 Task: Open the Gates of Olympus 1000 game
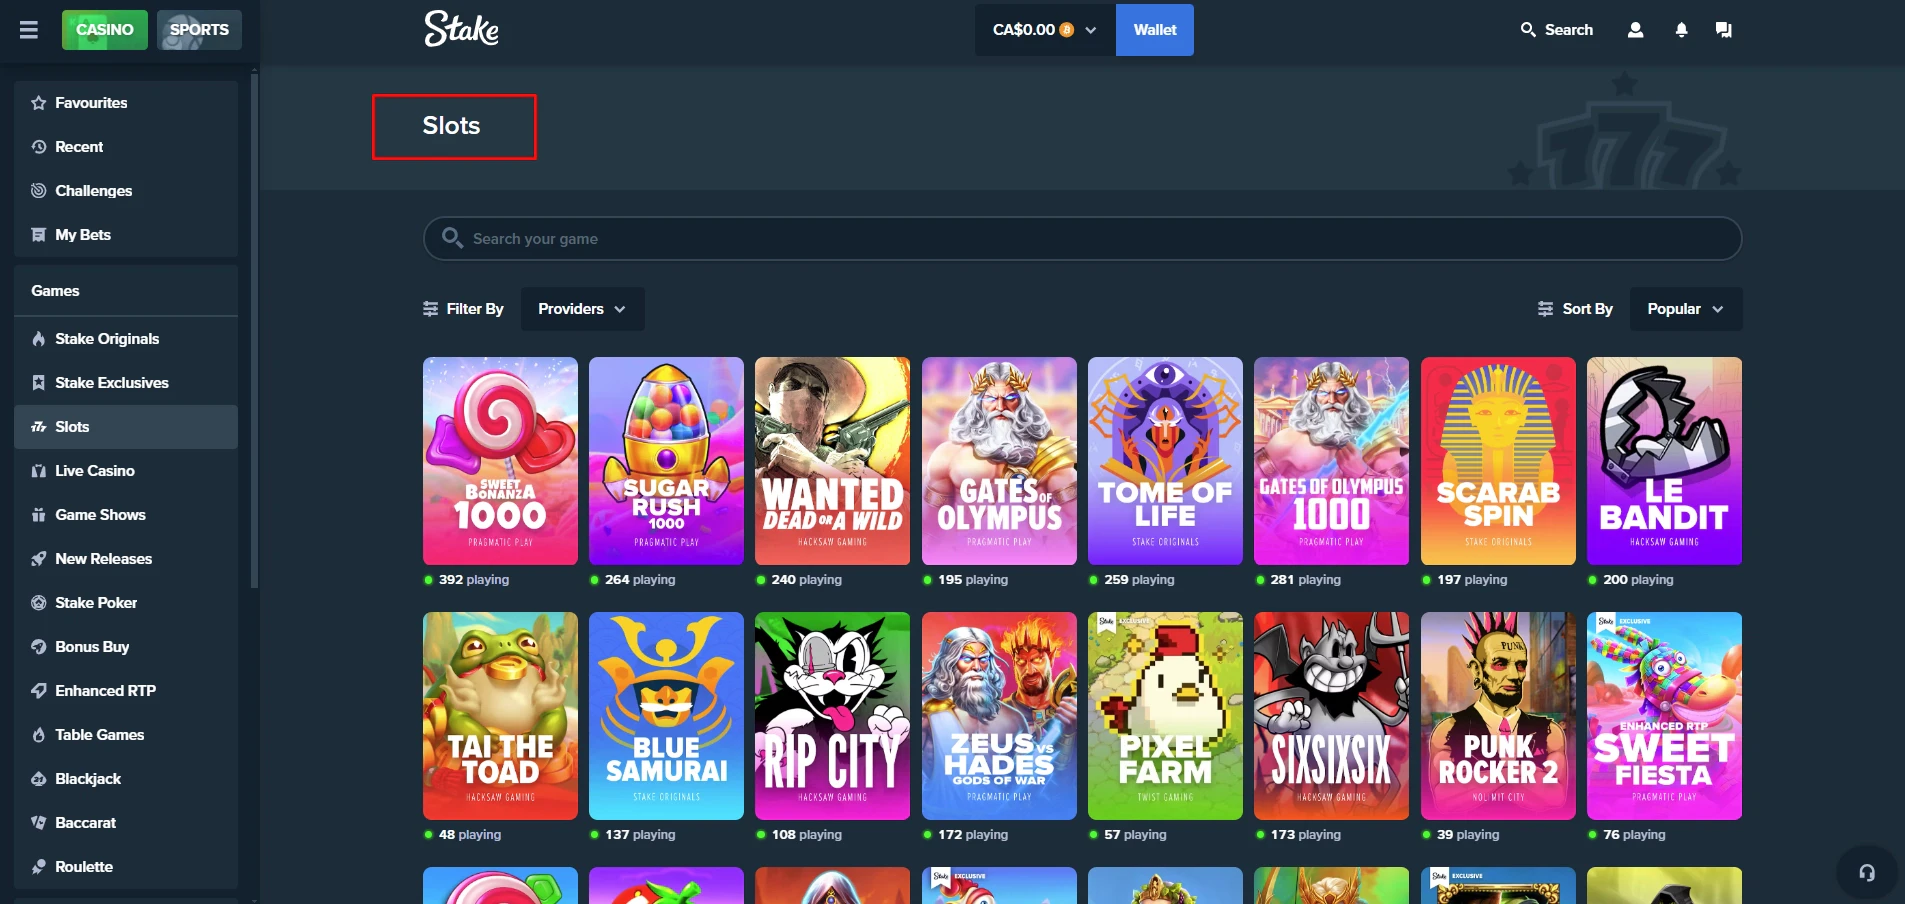1331,461
